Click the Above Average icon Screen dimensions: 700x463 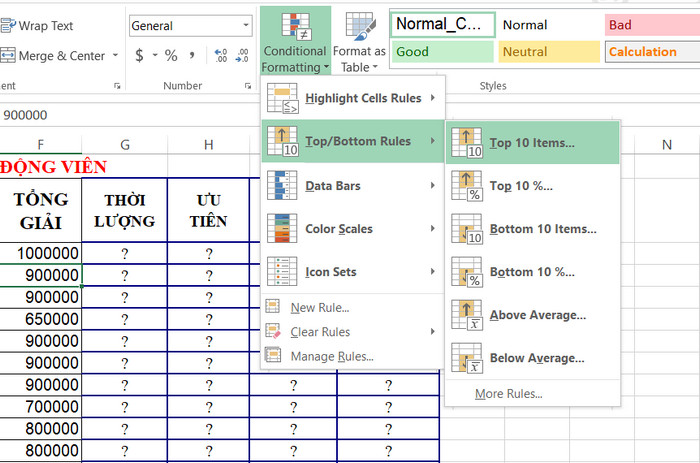point(467,315)
